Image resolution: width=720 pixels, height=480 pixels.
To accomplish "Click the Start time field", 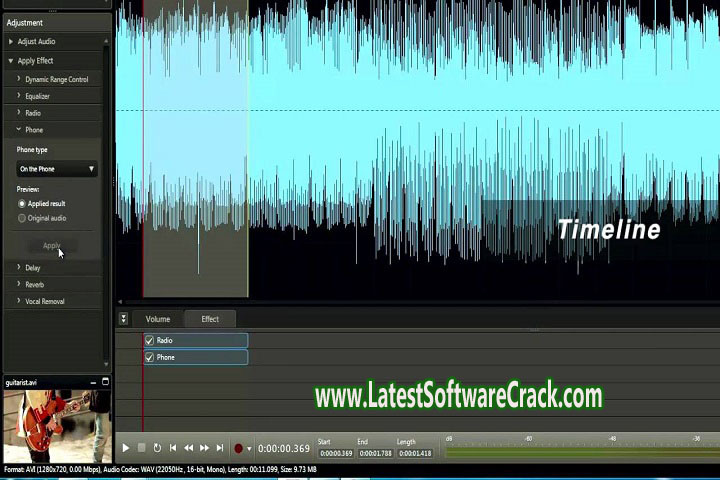I will [336, 453].
